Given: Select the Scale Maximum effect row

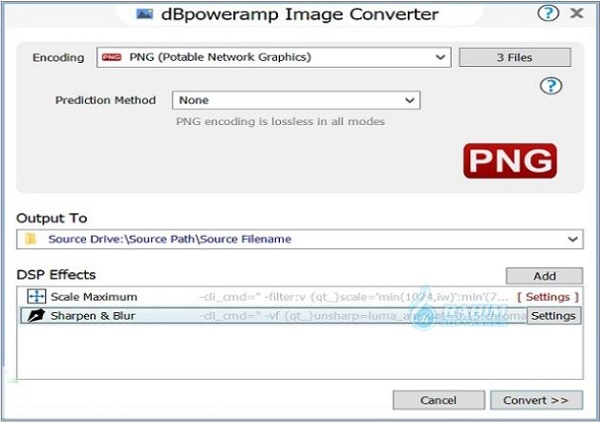Looking at the screenshot, I should [x=300, y=297].
